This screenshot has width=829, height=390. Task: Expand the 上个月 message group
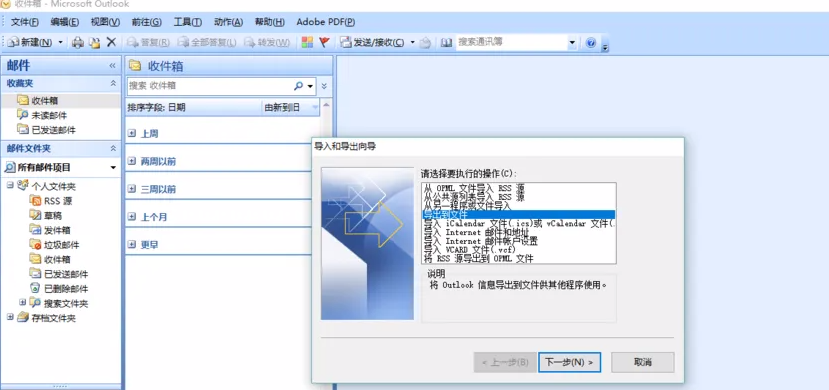click(x=132, y=217)
